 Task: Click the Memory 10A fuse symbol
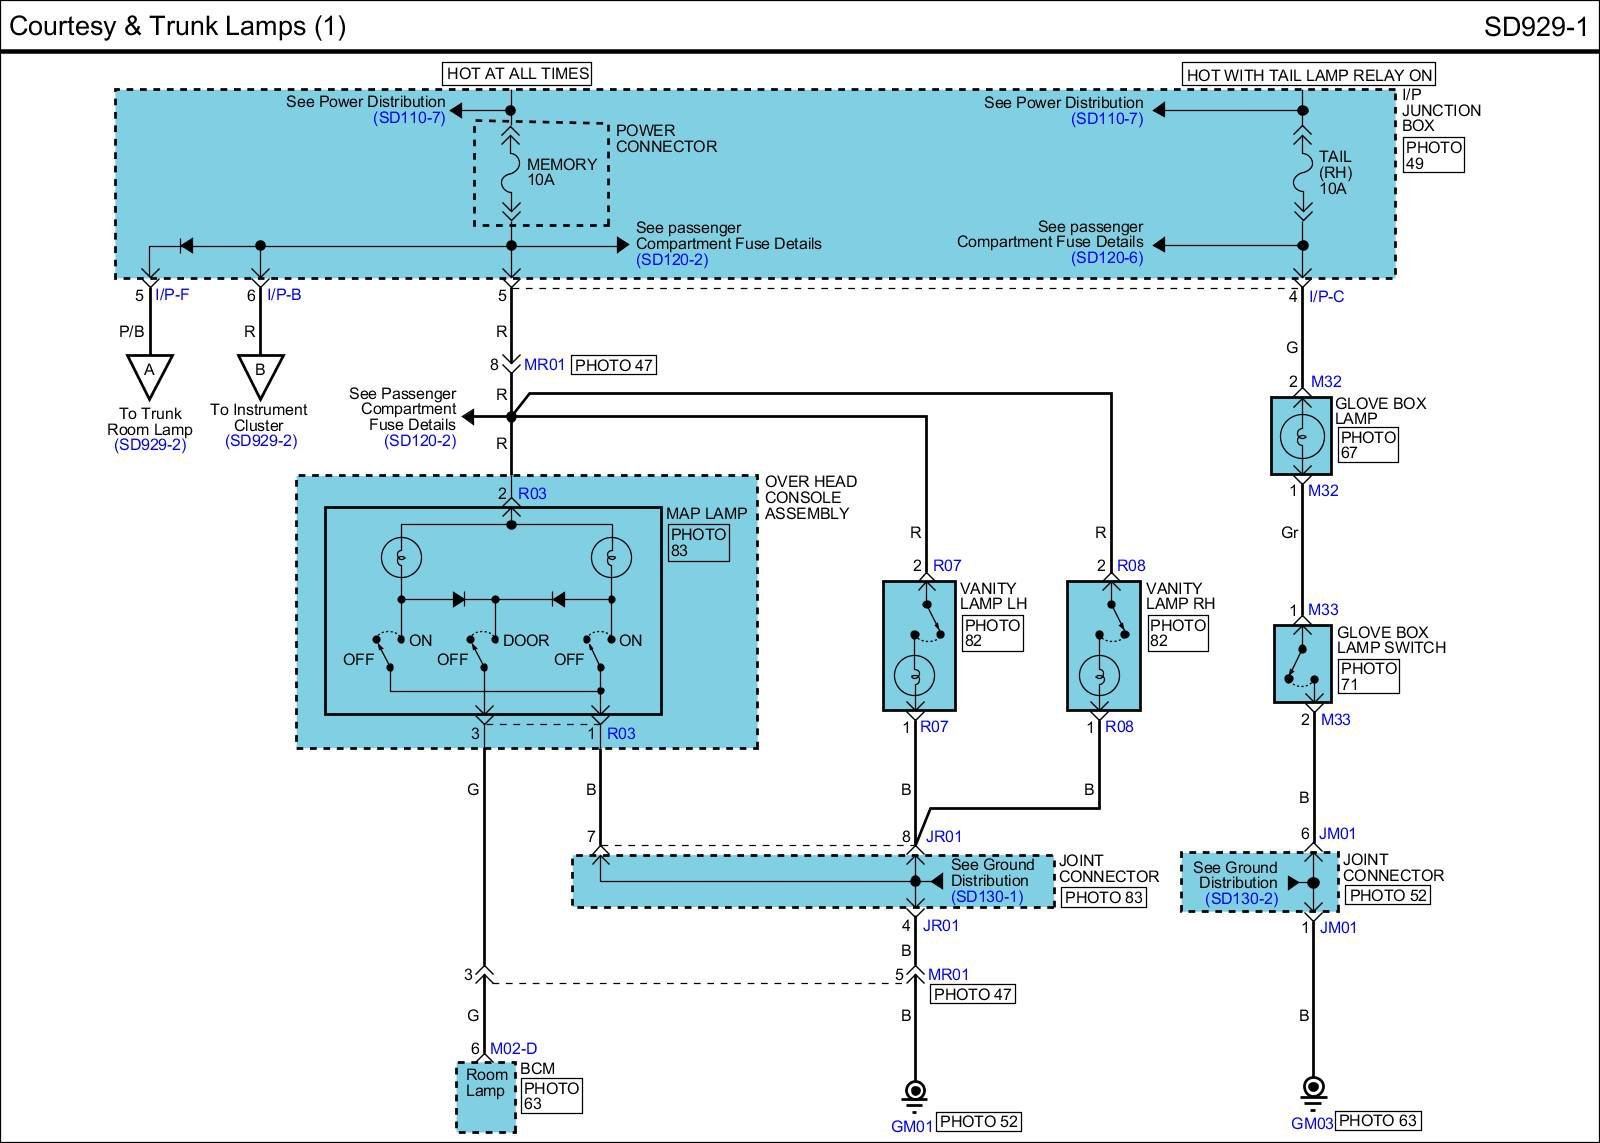511,172
